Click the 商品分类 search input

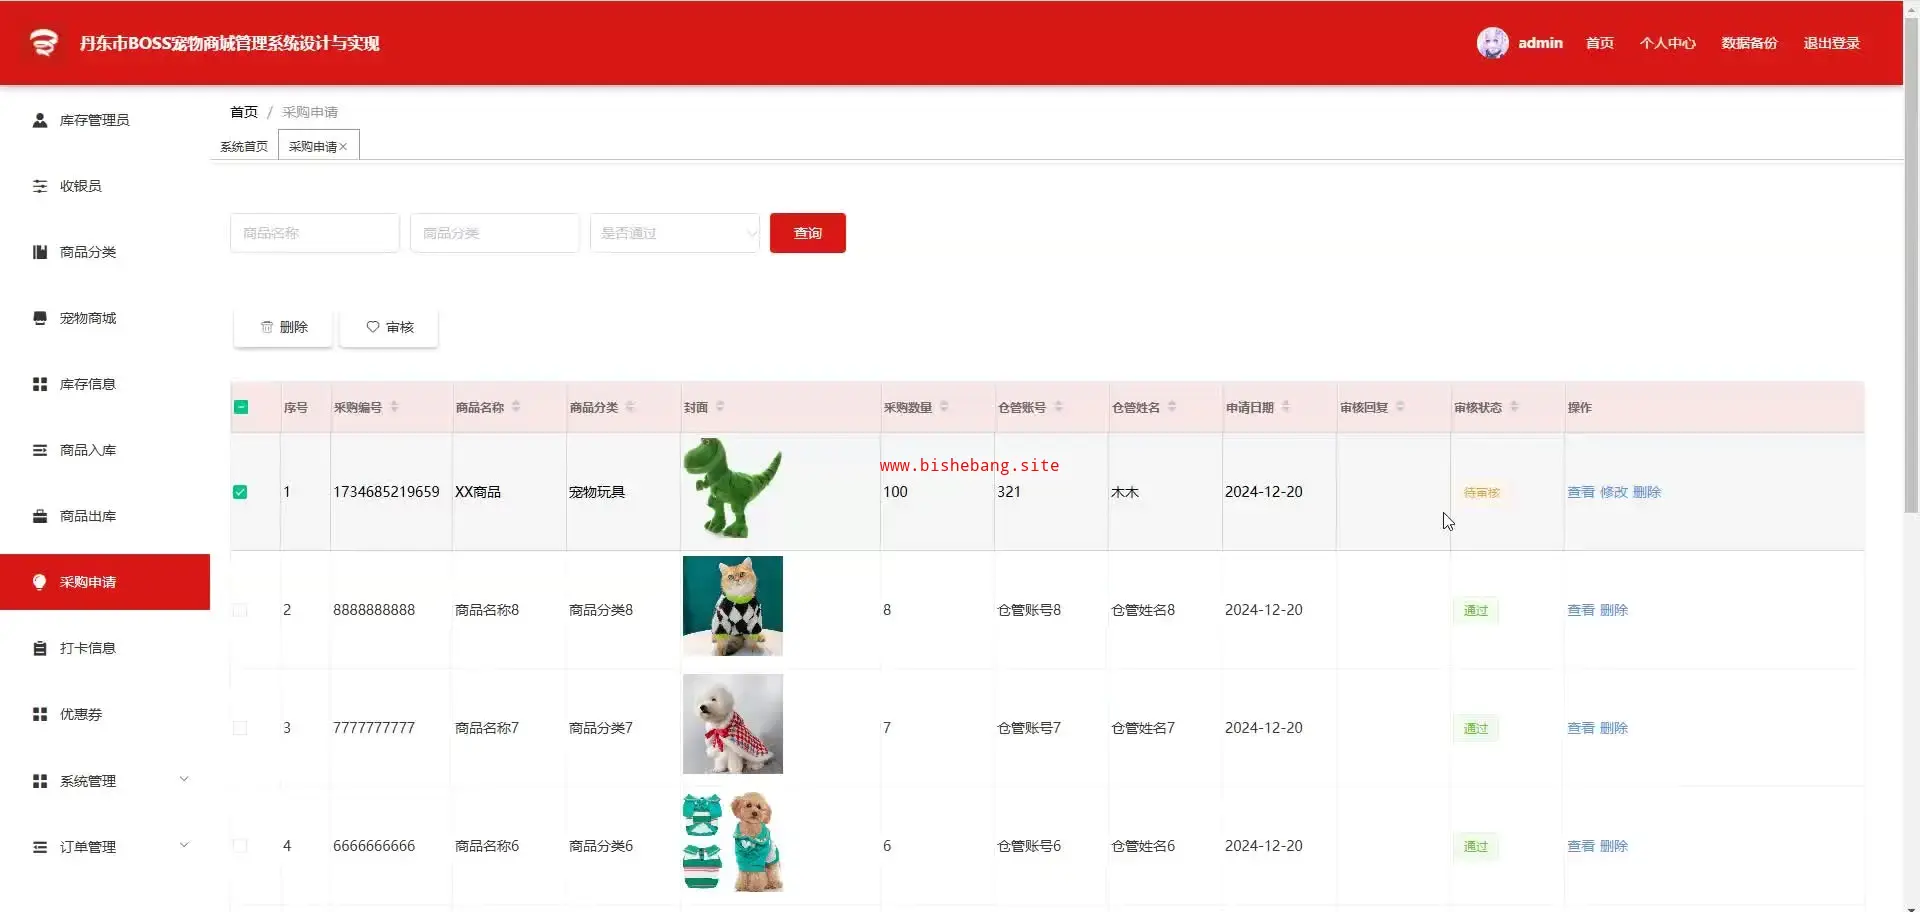(495, 233)
